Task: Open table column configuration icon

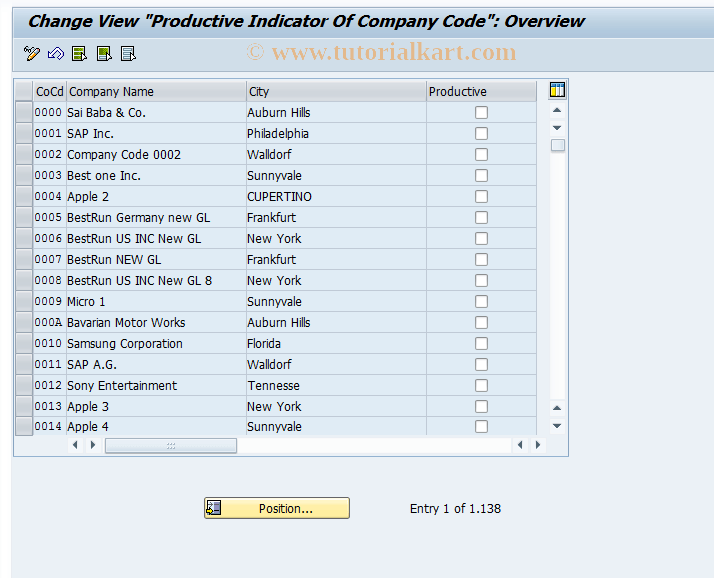Action: click(x=557, y=90)
